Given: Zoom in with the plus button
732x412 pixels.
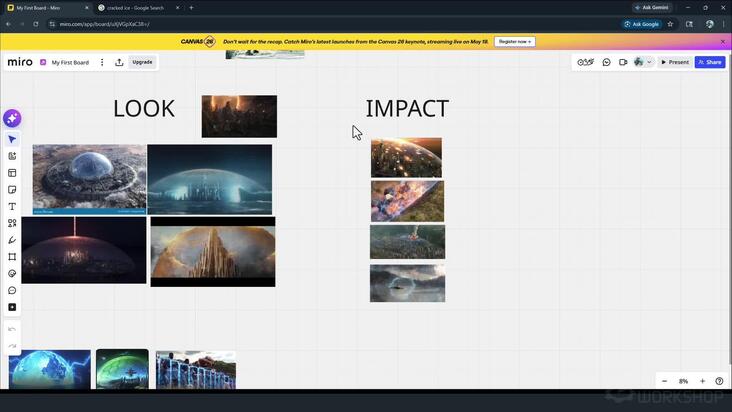Looking at the screenshot, I should (x=702, y=381).
